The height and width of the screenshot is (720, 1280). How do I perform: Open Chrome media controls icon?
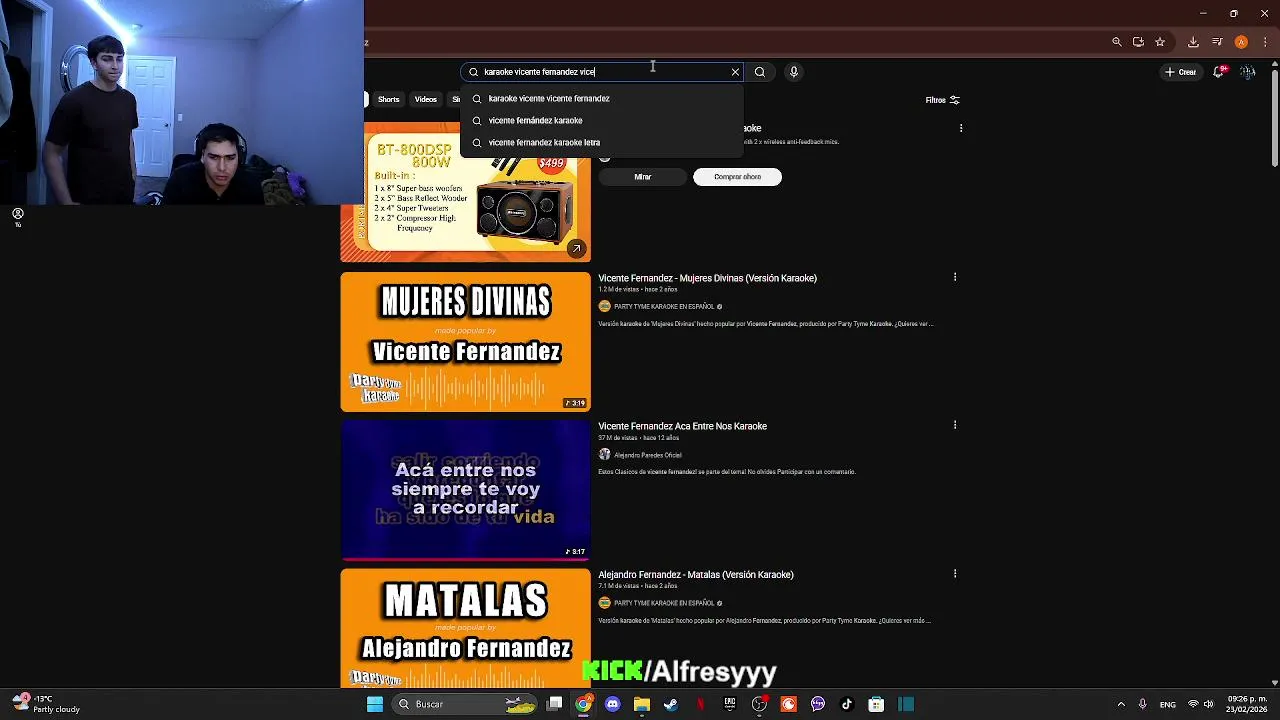point(1217,42)
